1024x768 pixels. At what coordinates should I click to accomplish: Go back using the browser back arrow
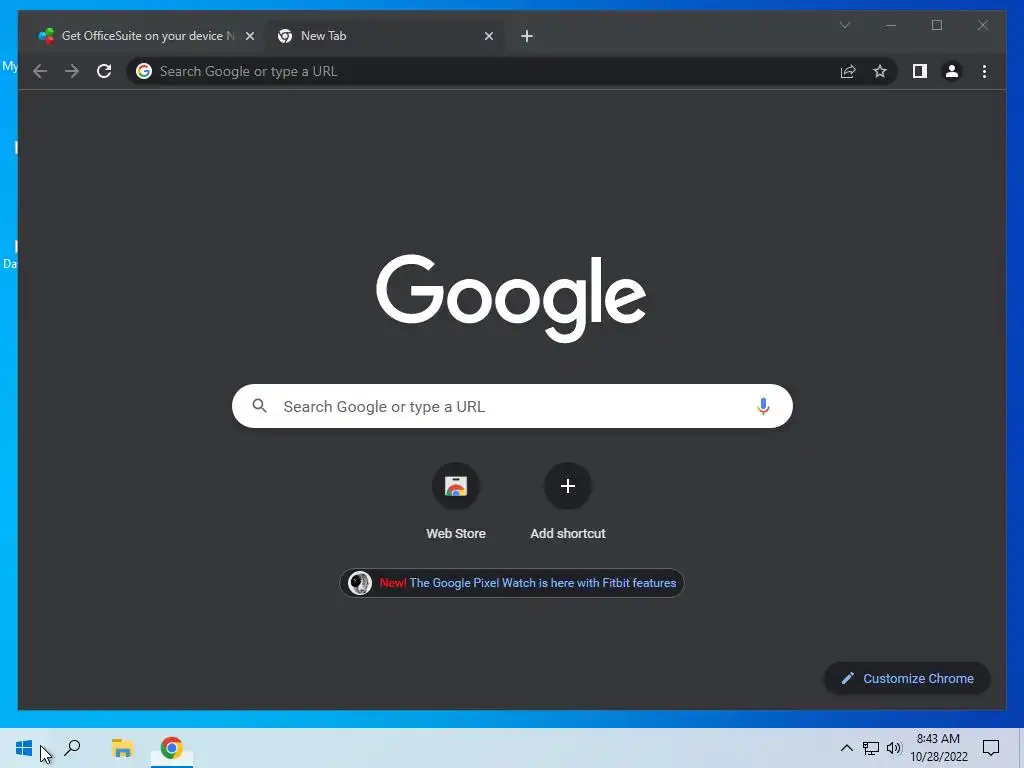pyautogui.click(x=40, y=71)
